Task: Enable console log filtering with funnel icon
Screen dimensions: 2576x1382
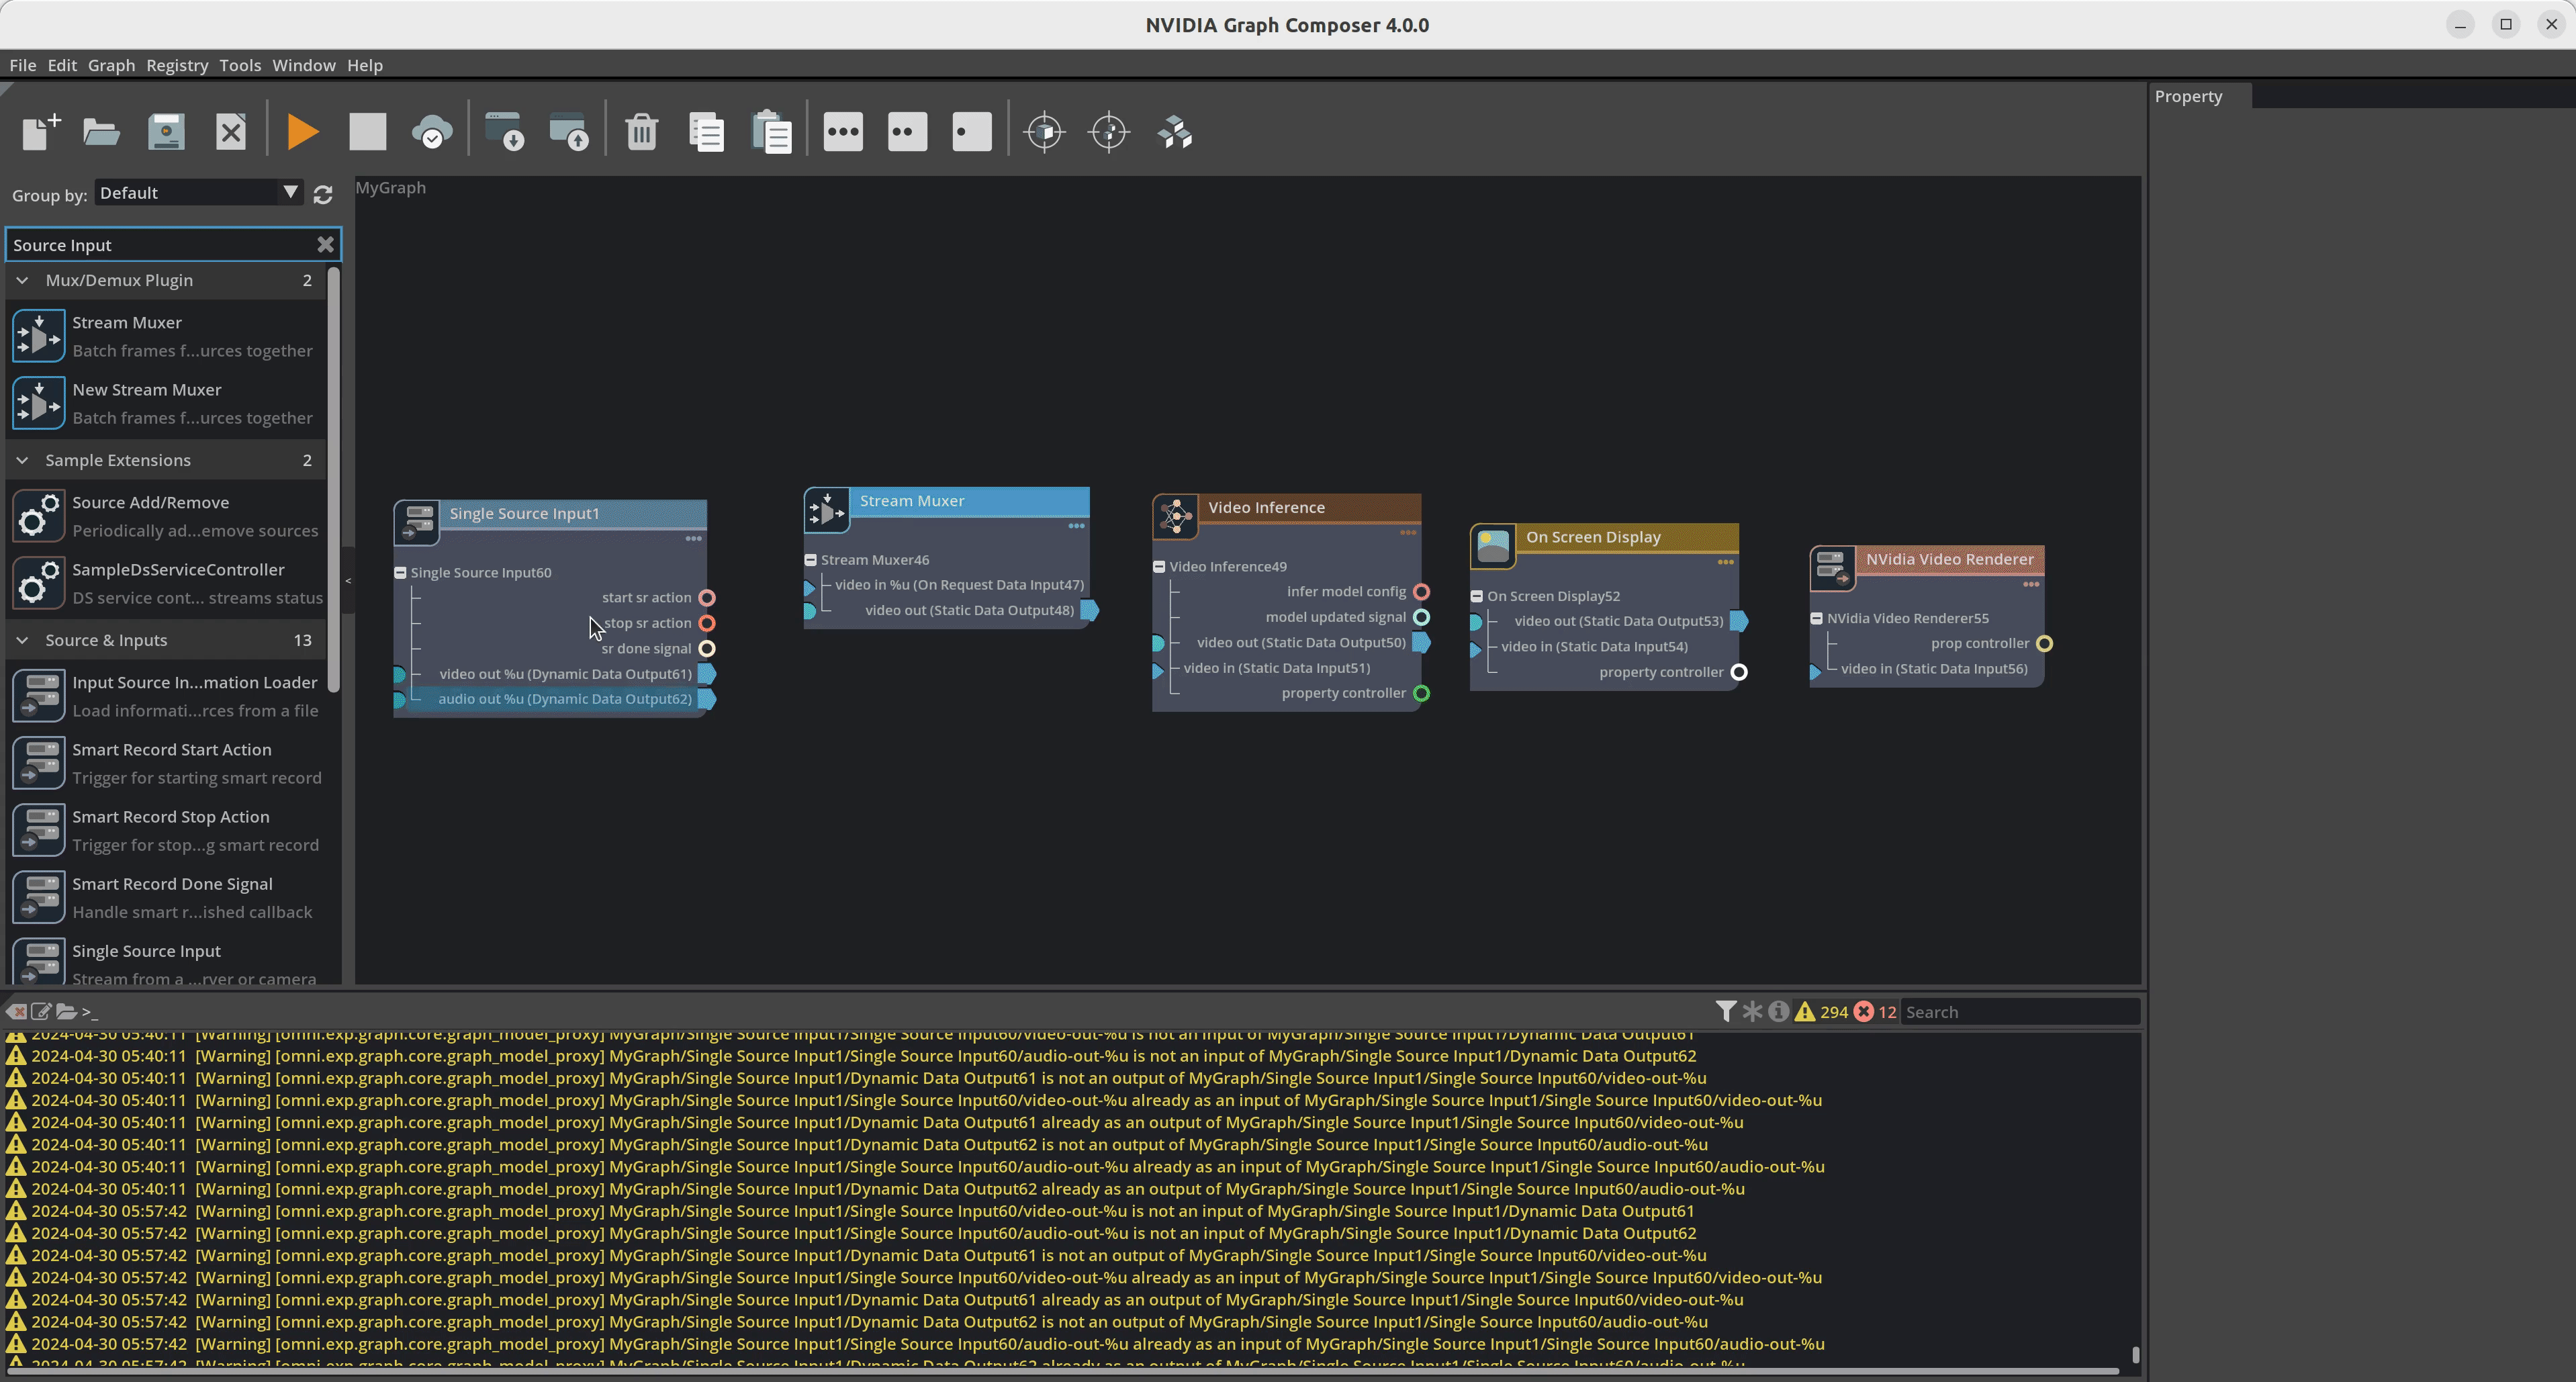Action: 1727,1011
